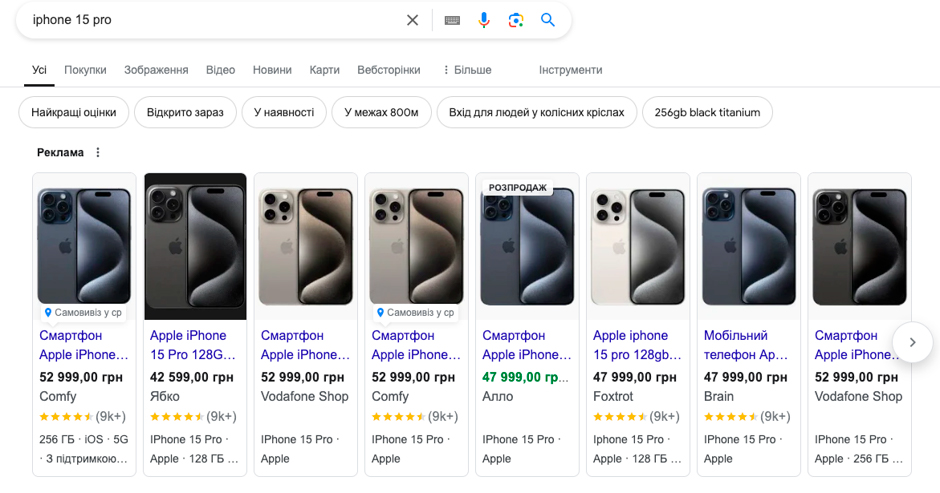Search by image with the Lens icon
Image resolution: width=940 pixels, height=493 pixels.
pos(516,20)
